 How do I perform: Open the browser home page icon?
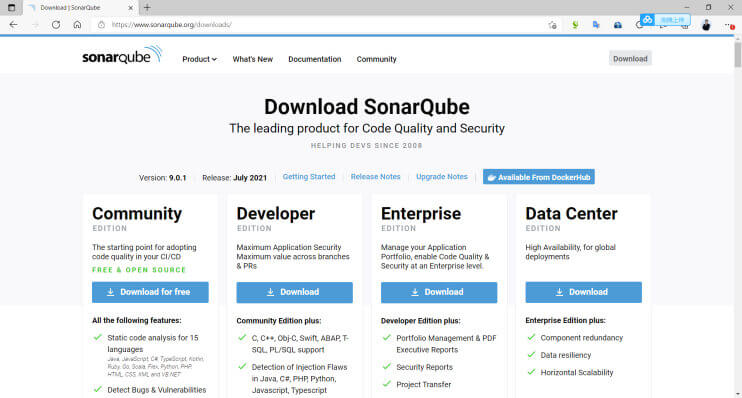(x=77, y=25)
